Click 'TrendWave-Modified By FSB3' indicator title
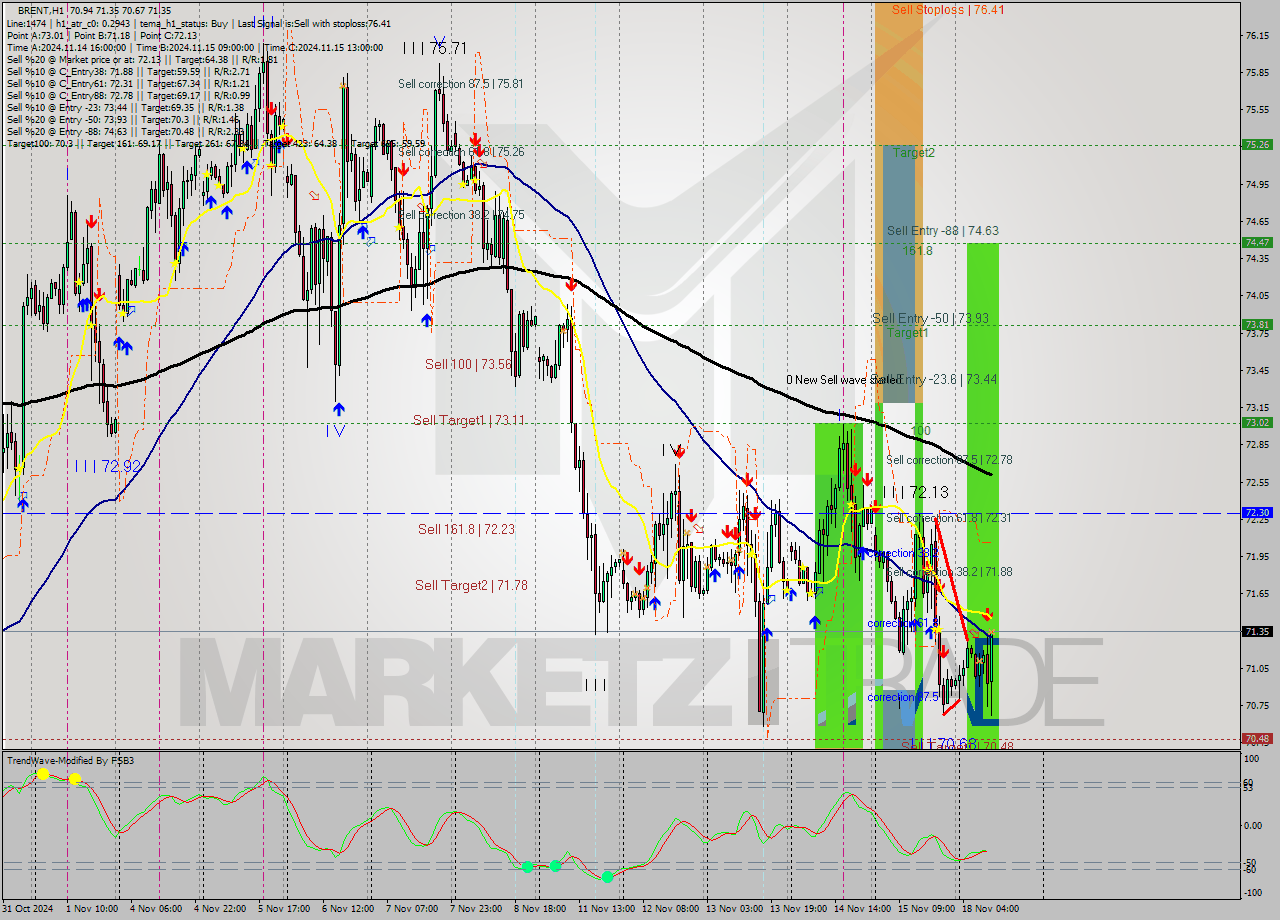 [x=70, y=761]
